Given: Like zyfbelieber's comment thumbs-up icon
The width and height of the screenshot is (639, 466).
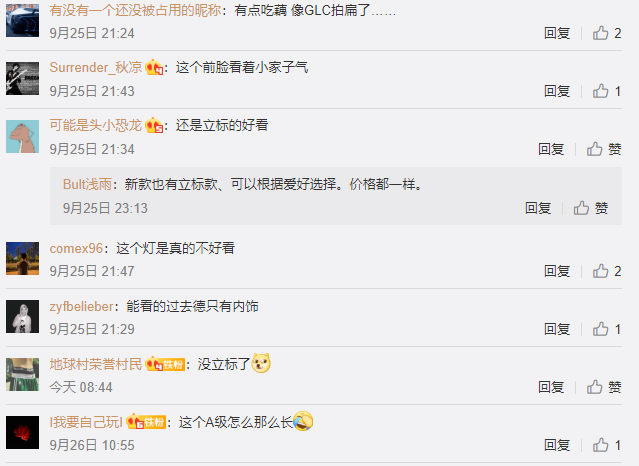Looking at the screenshot, I should click(600, 329).
